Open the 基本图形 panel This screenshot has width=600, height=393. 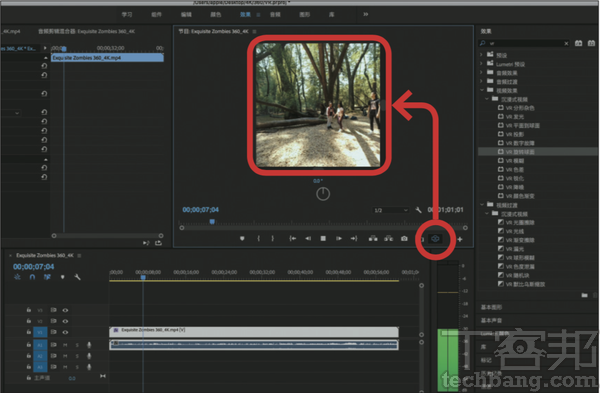(492, 307)
